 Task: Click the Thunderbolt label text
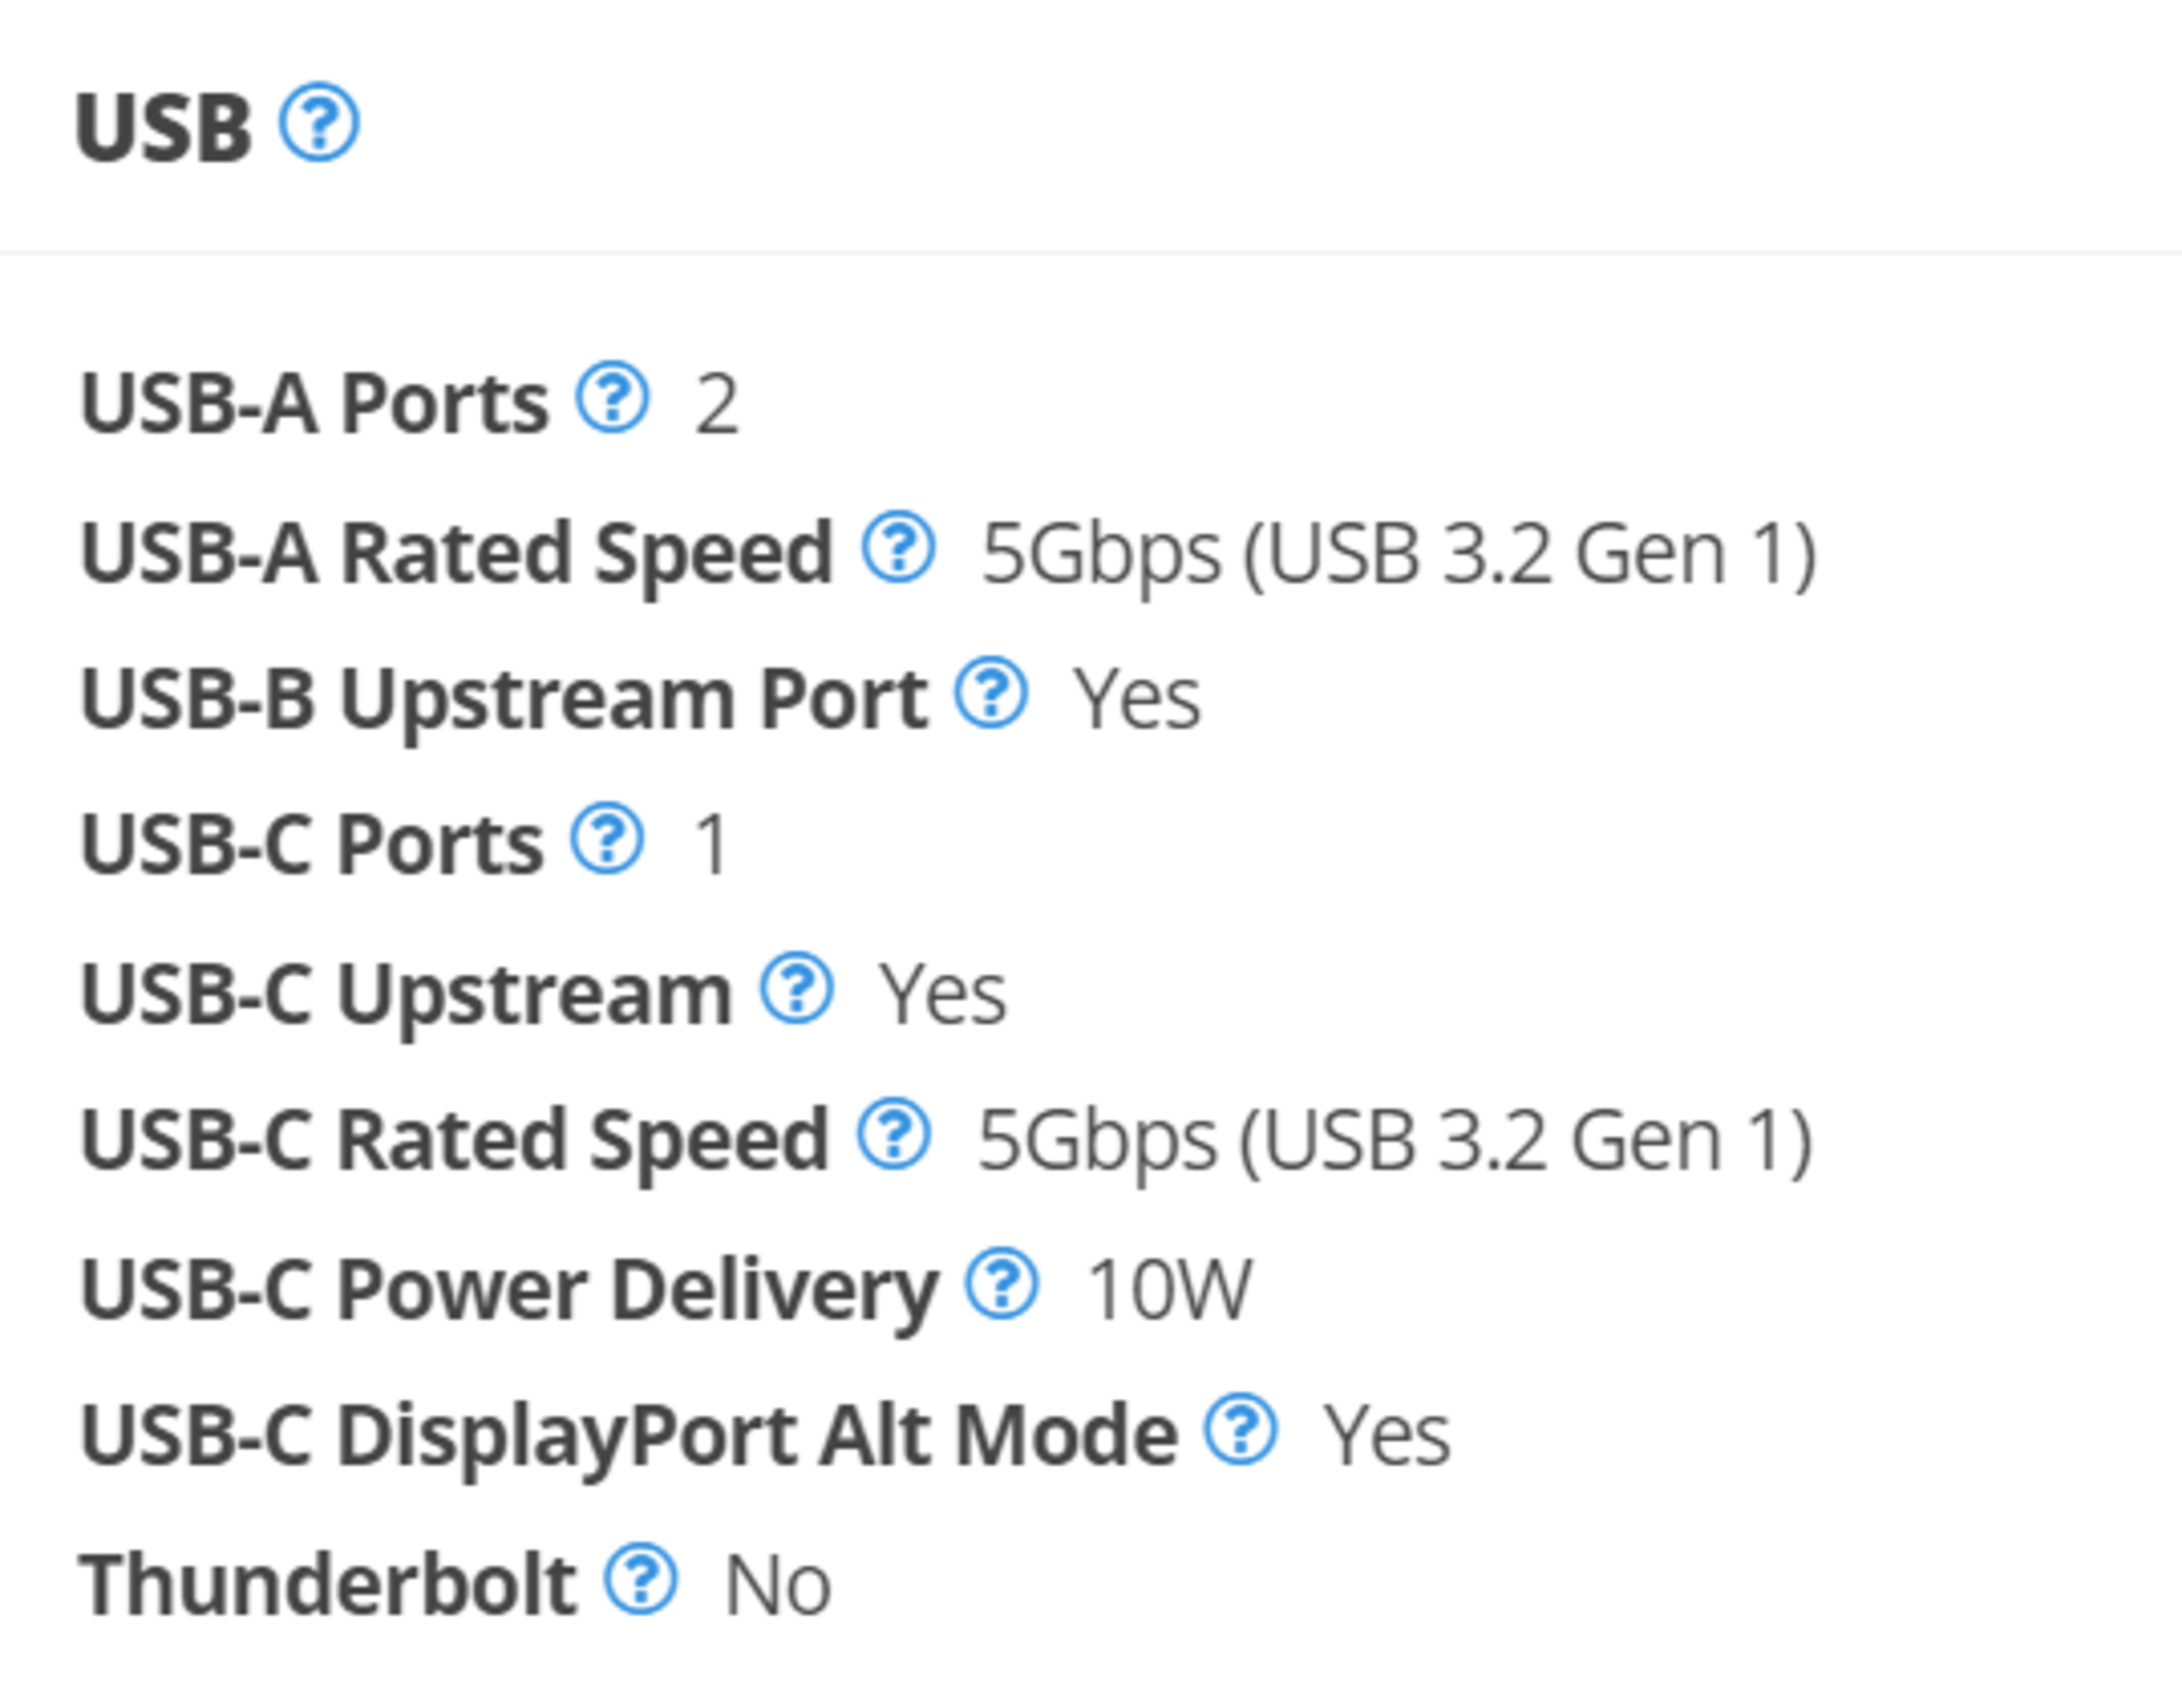pyautogui.click(x=328, y=1584)
